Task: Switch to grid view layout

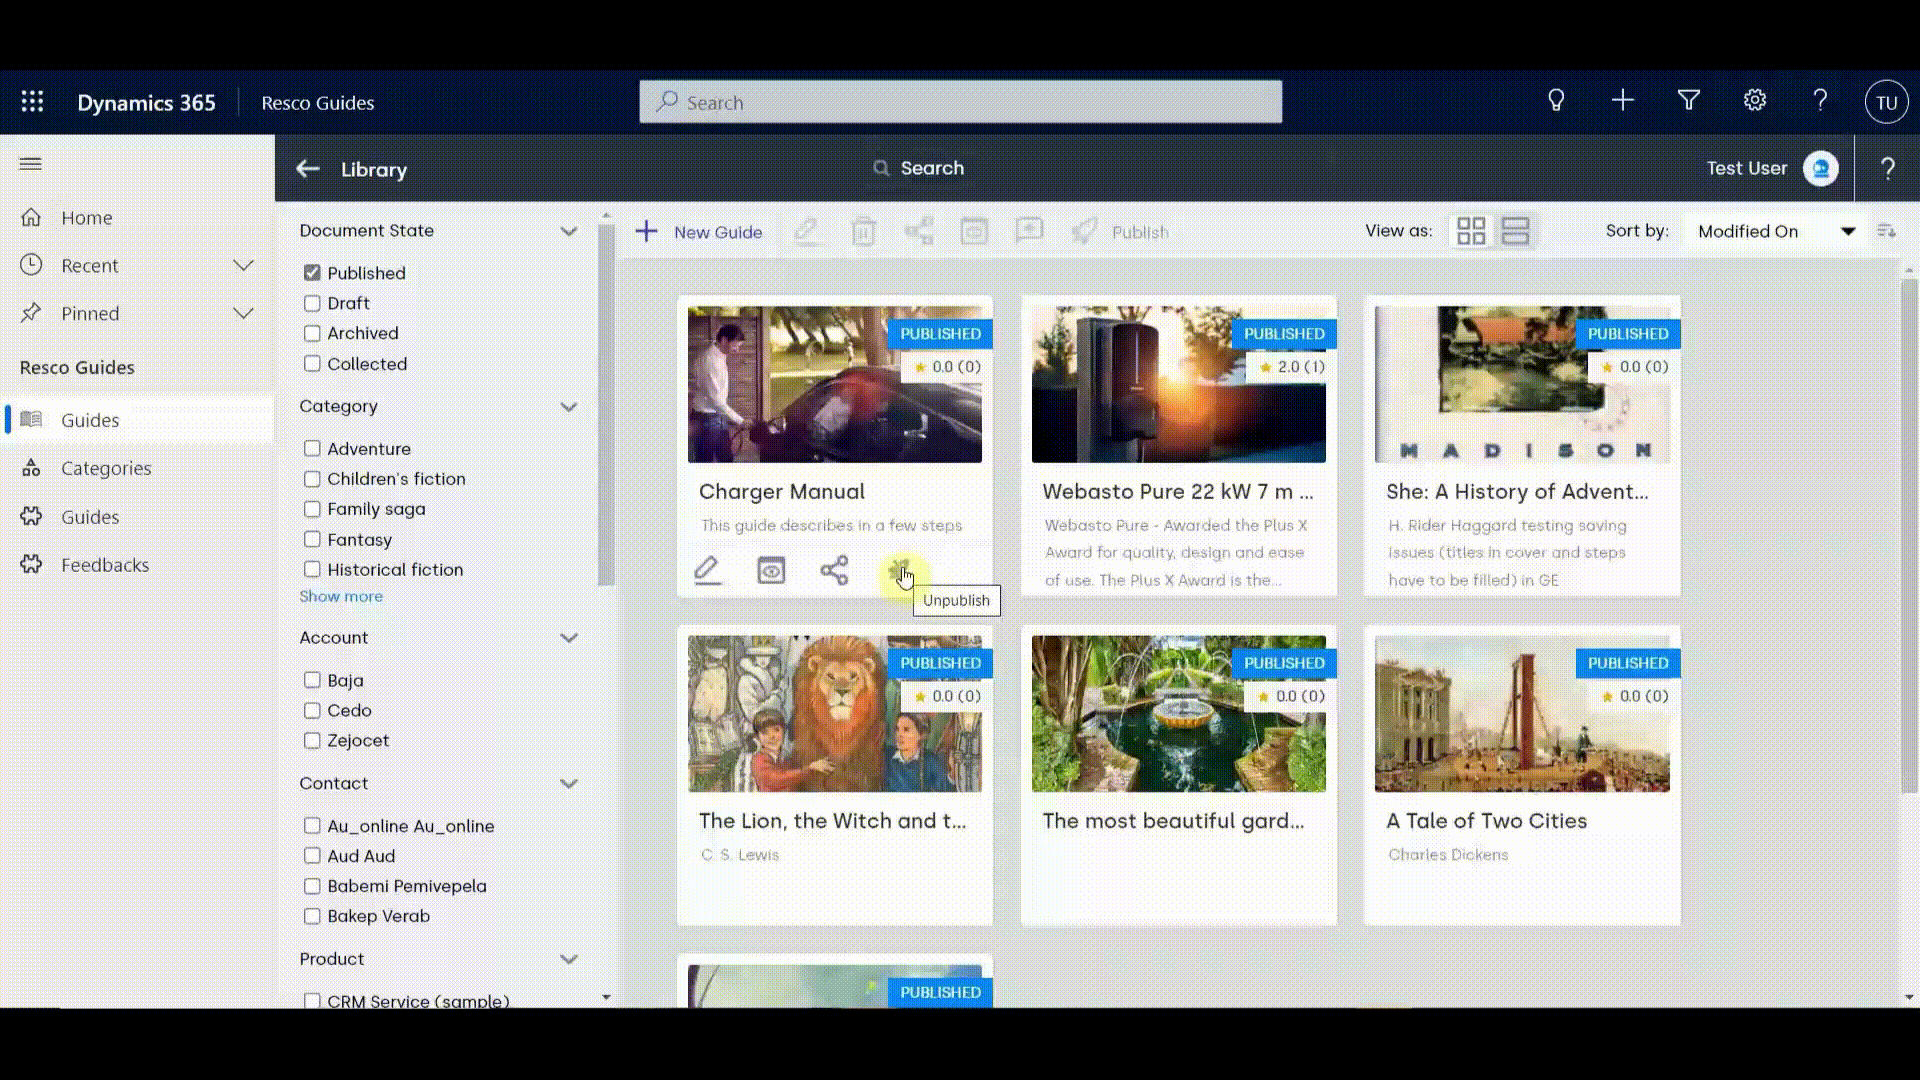Action: tap(1471, 231)
